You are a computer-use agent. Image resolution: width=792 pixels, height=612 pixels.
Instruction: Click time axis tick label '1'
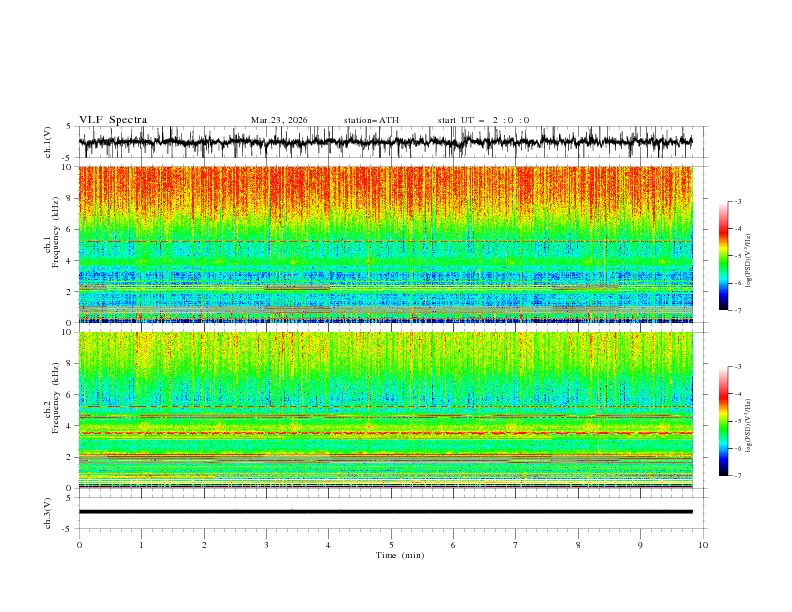(141, 545)
